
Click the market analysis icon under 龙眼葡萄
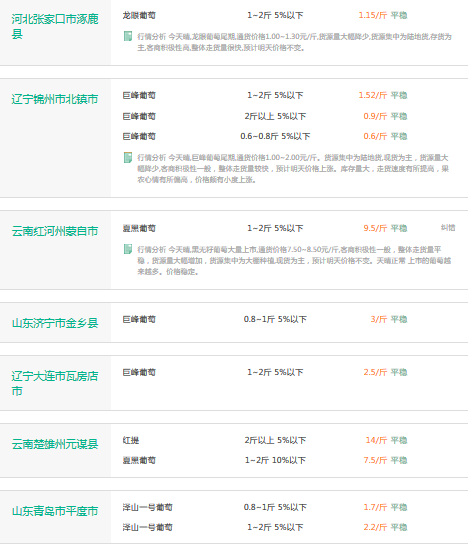click(x=128, y=36)
